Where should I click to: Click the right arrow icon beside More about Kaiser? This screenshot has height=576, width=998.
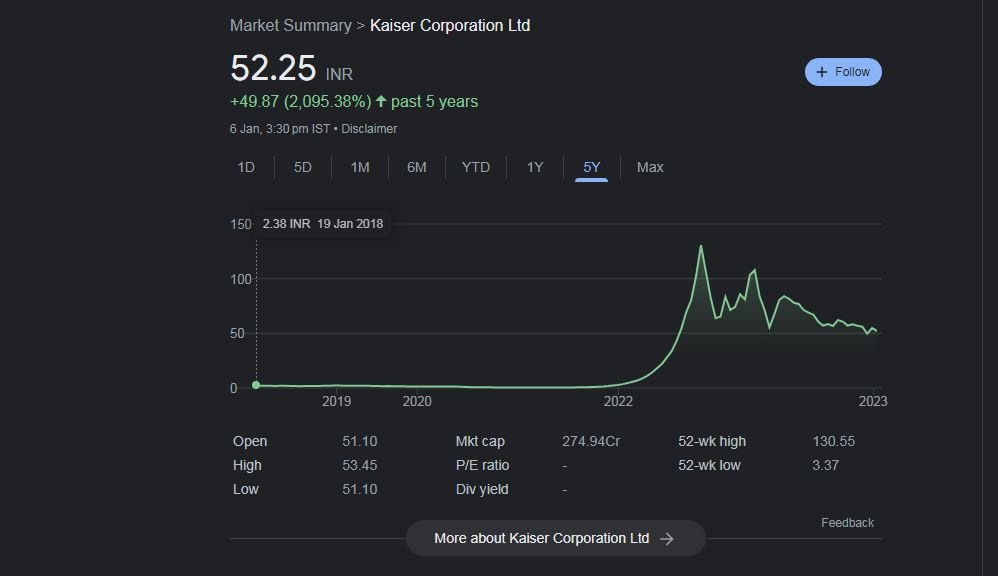667,539
